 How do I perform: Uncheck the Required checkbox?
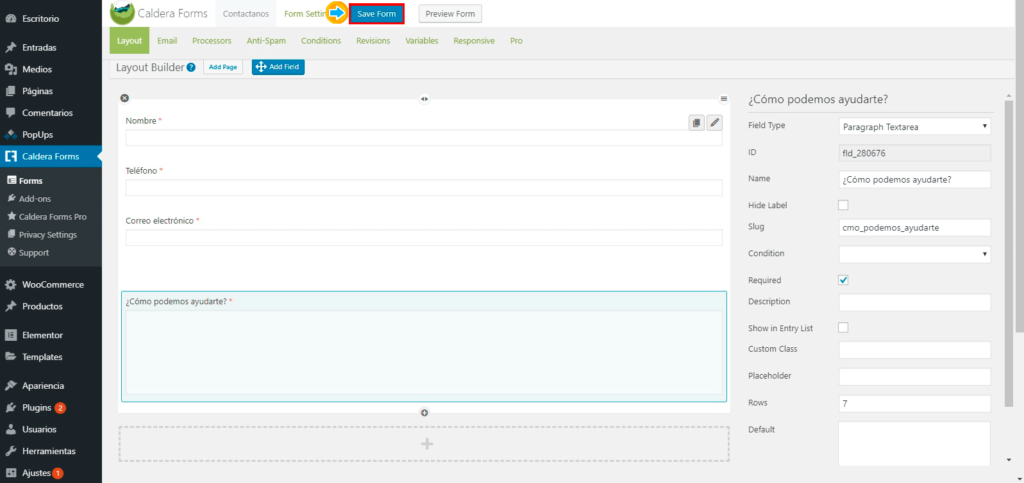(843, 280)
